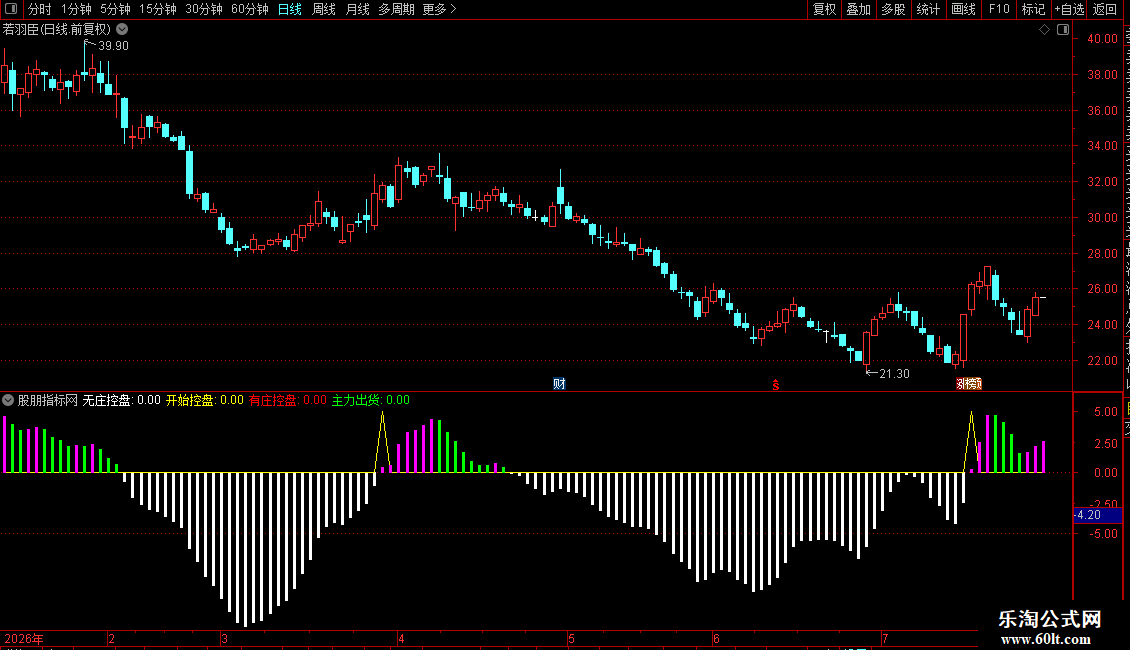Click month 6 marker on time axis
Screen dimensions: 1130x650
click(x=716, y=638)
